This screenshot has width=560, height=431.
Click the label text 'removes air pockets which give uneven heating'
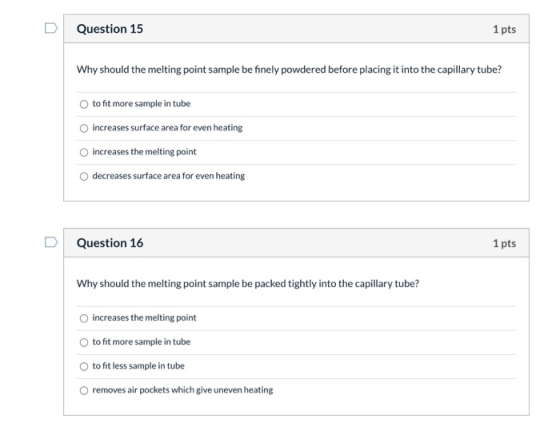click(x=183, y=390)
